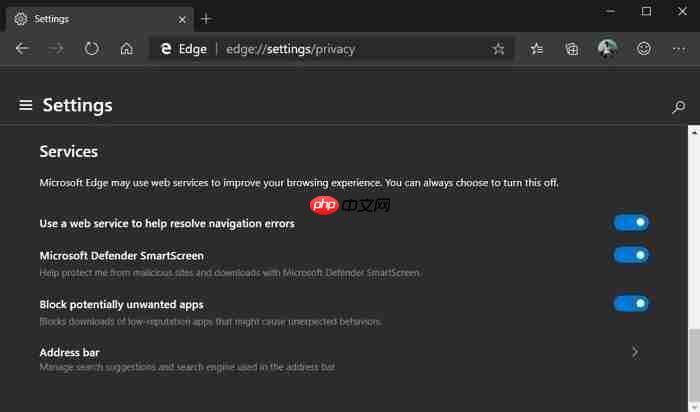Click 'Use a web service' label text
The height and width of the screenshot is (412, 700).
(x=167, y=223)
